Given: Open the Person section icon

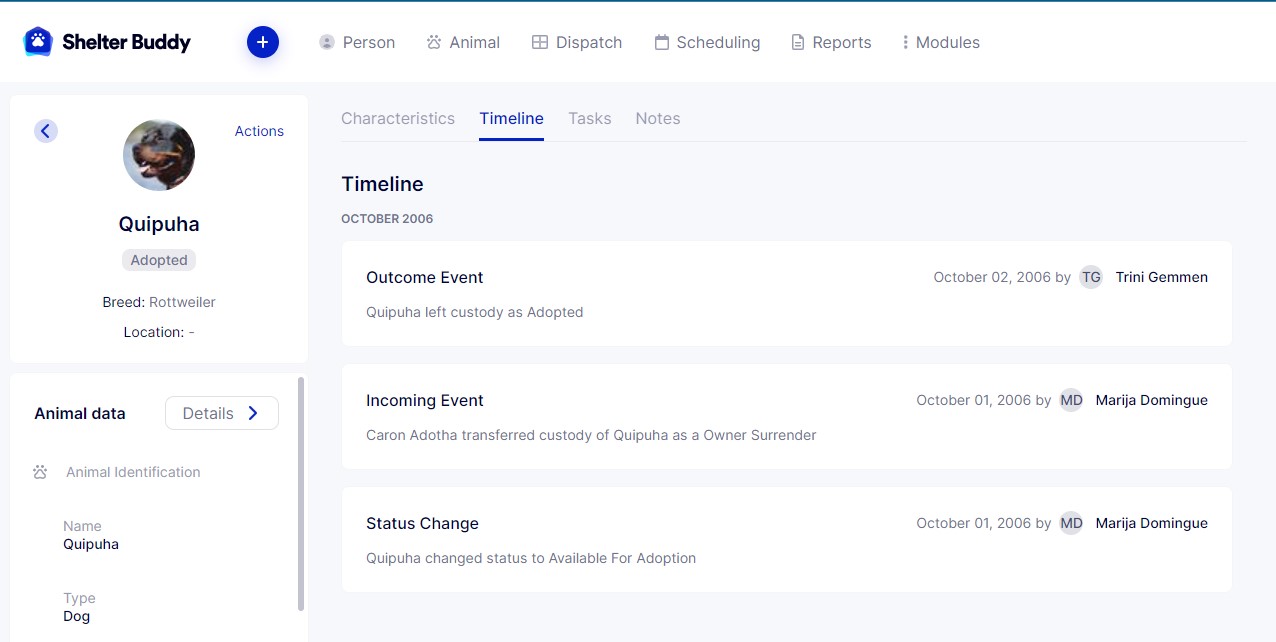Looking at the screenshot, I should (x=326, y=42).
